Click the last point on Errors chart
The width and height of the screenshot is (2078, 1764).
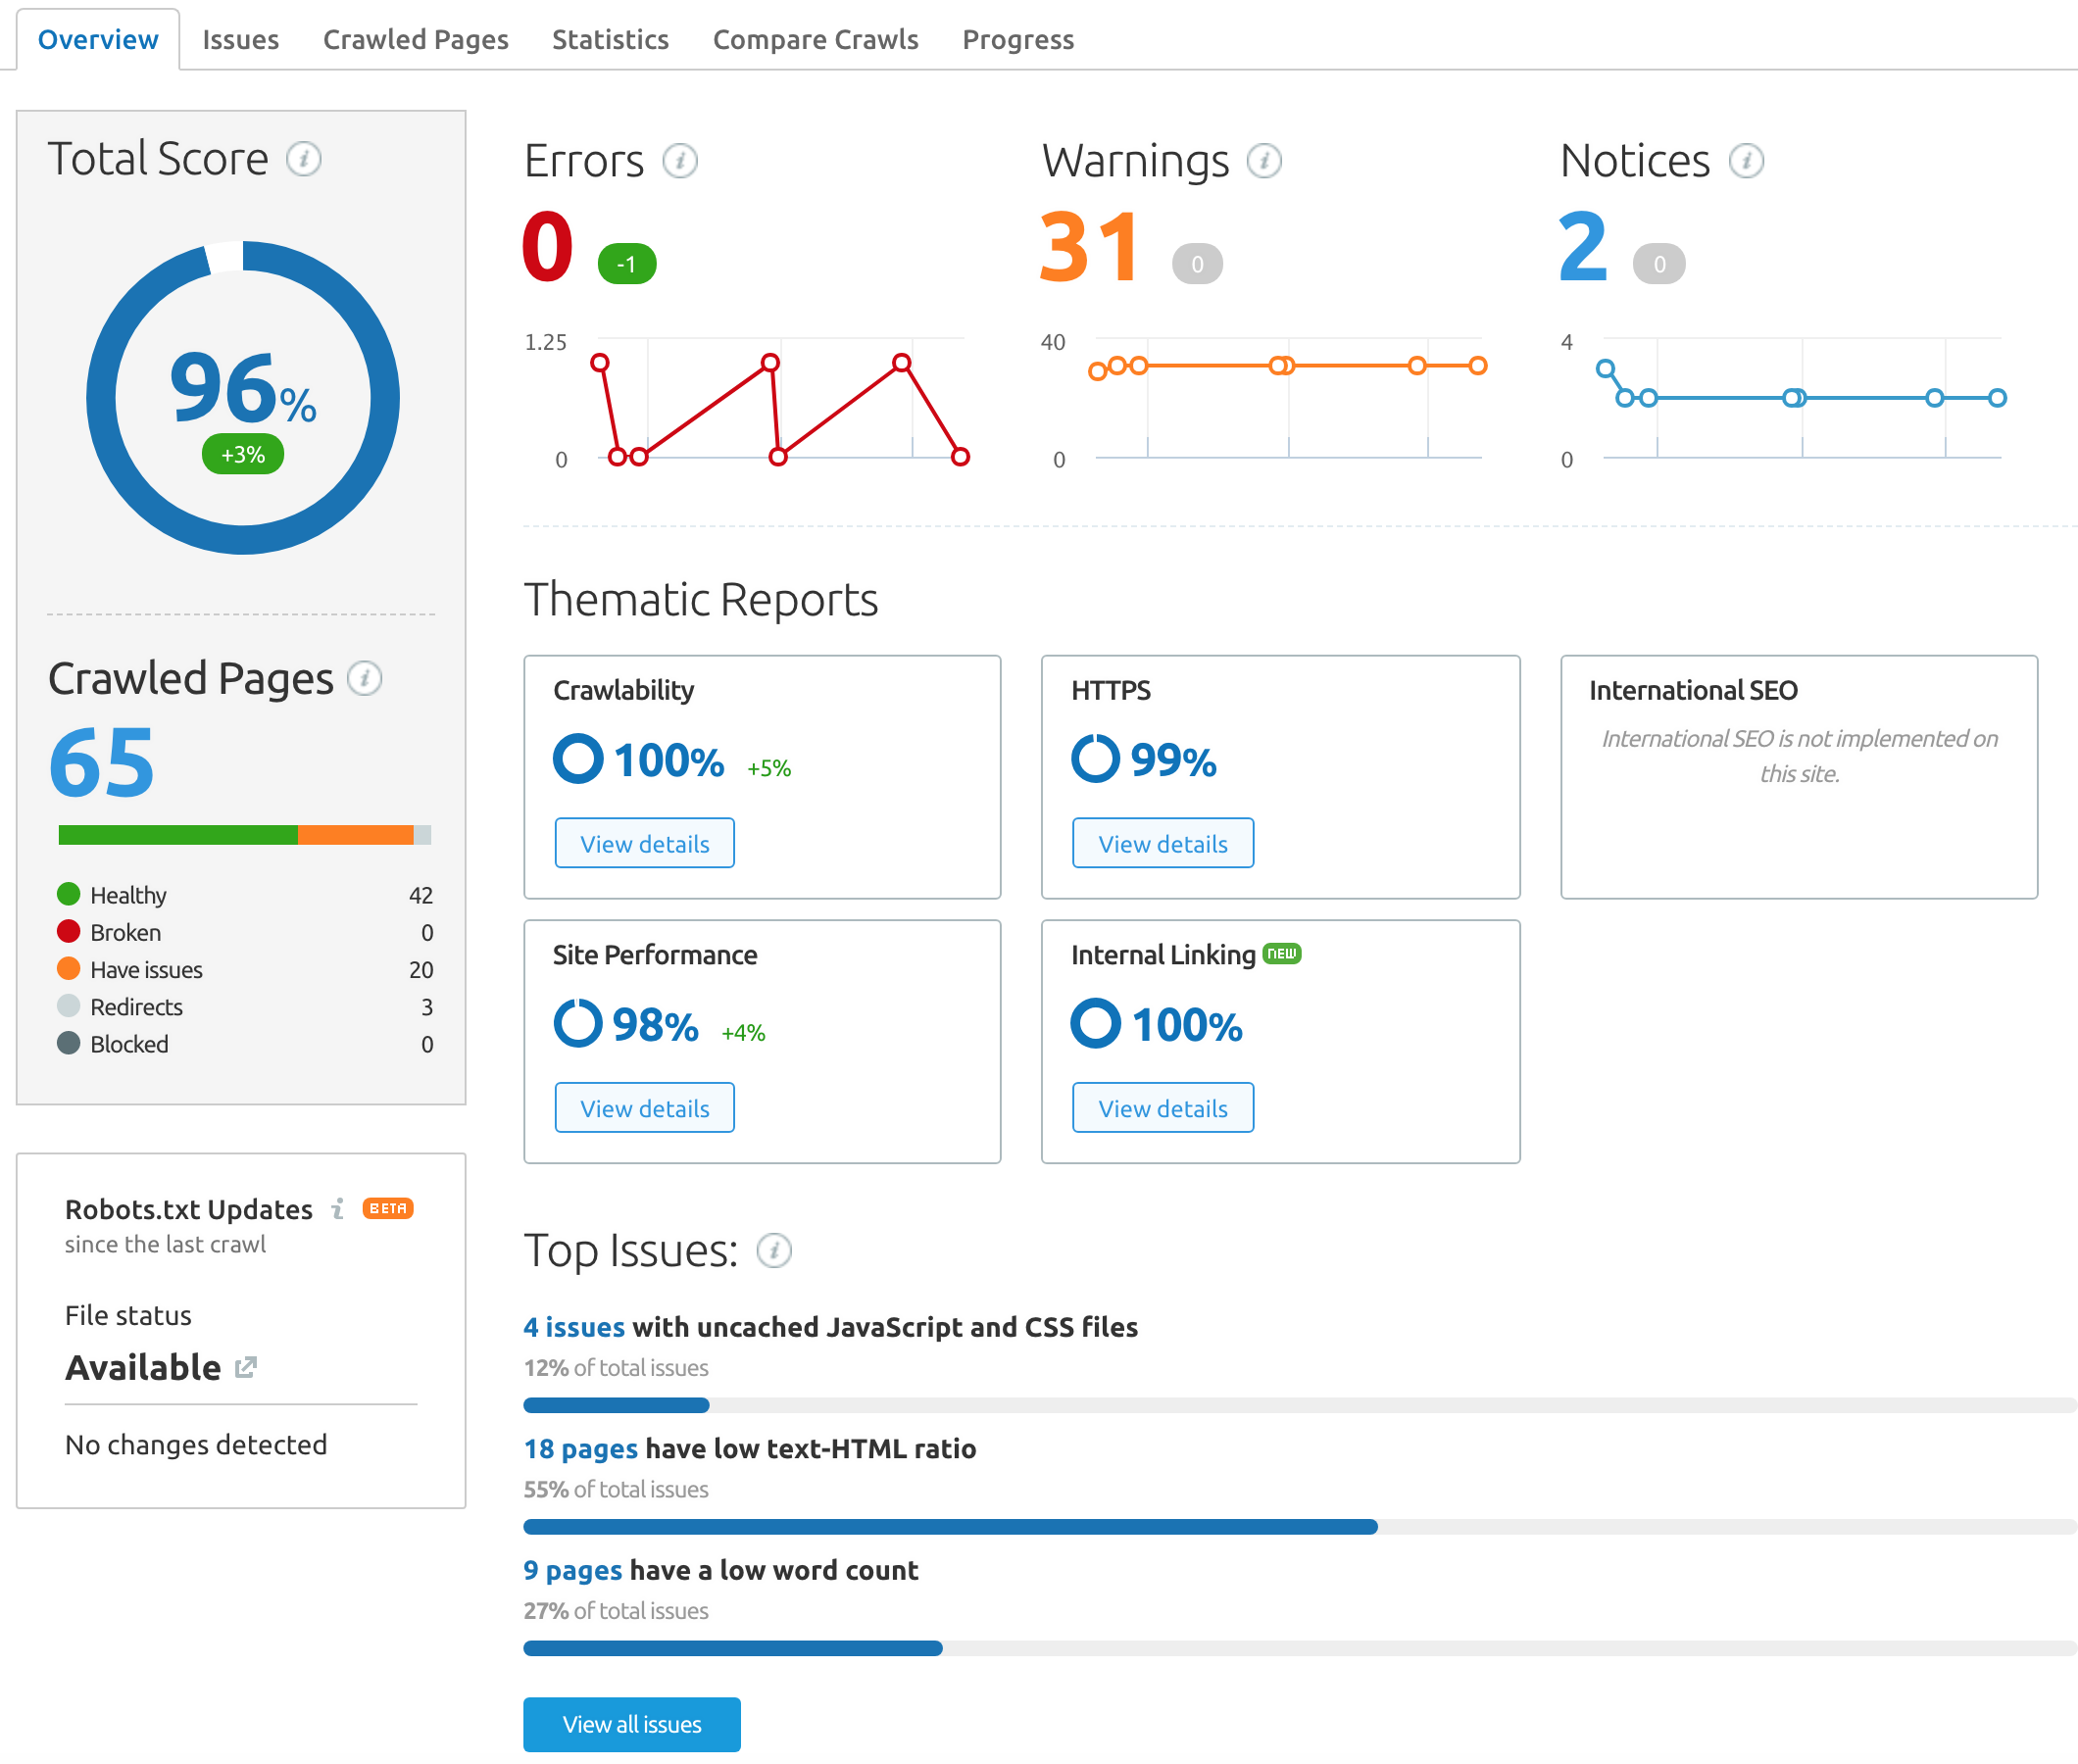(x=960, y=457)
